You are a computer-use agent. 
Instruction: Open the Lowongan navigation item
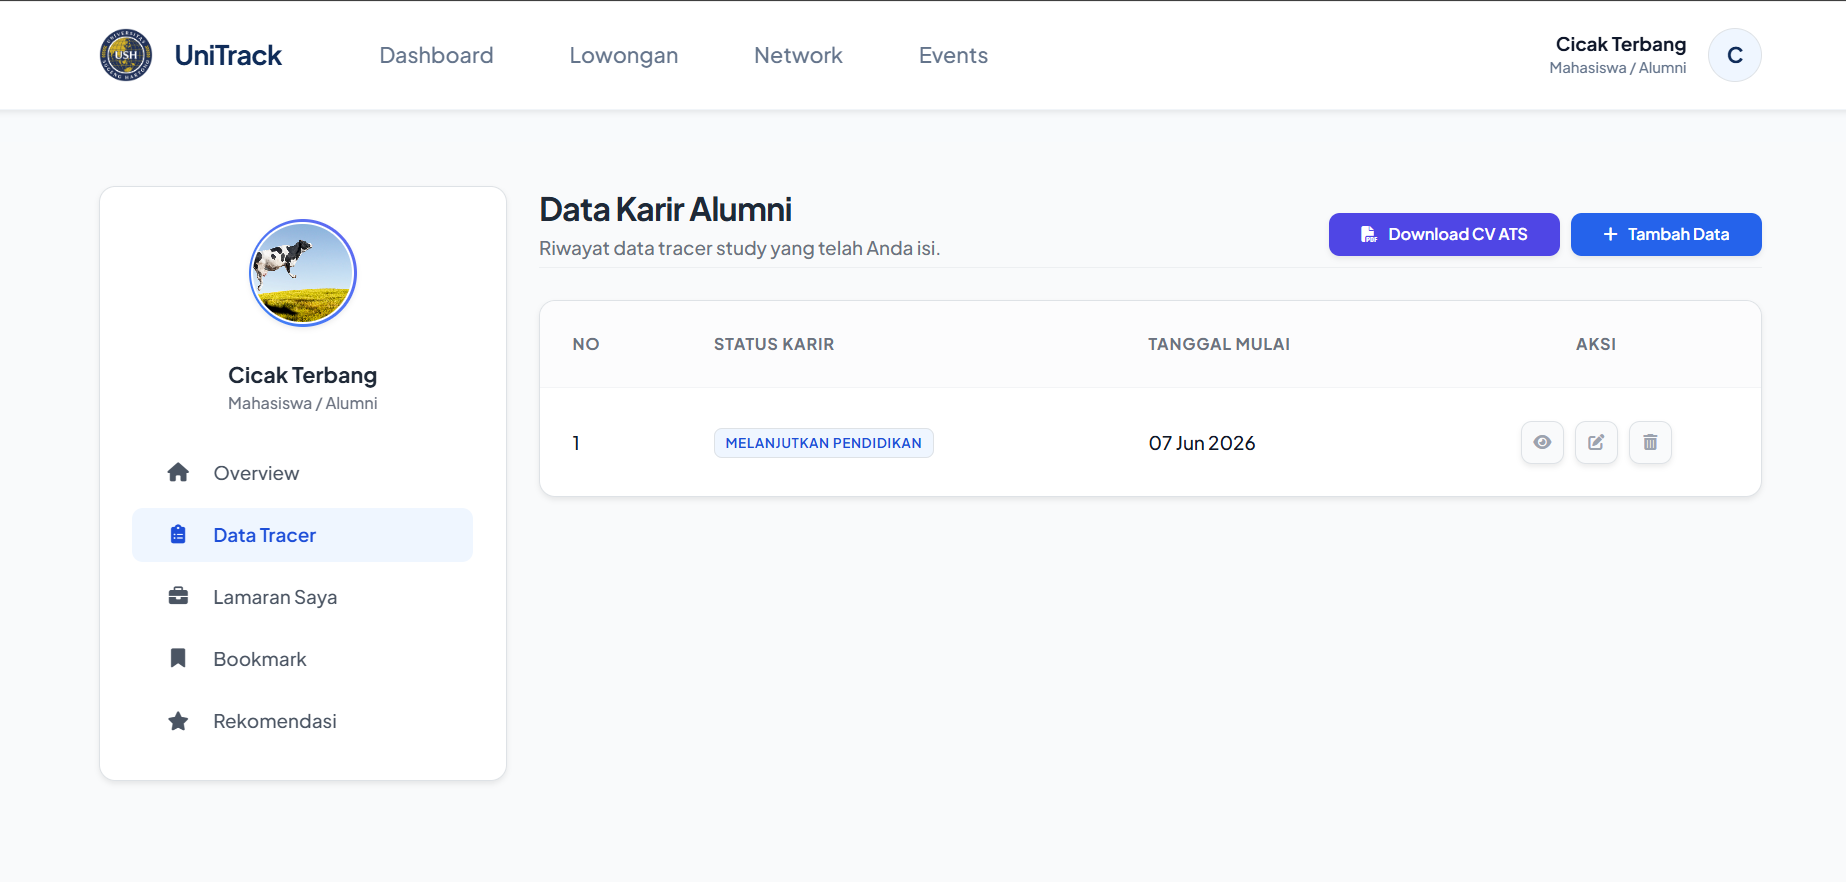624,55
